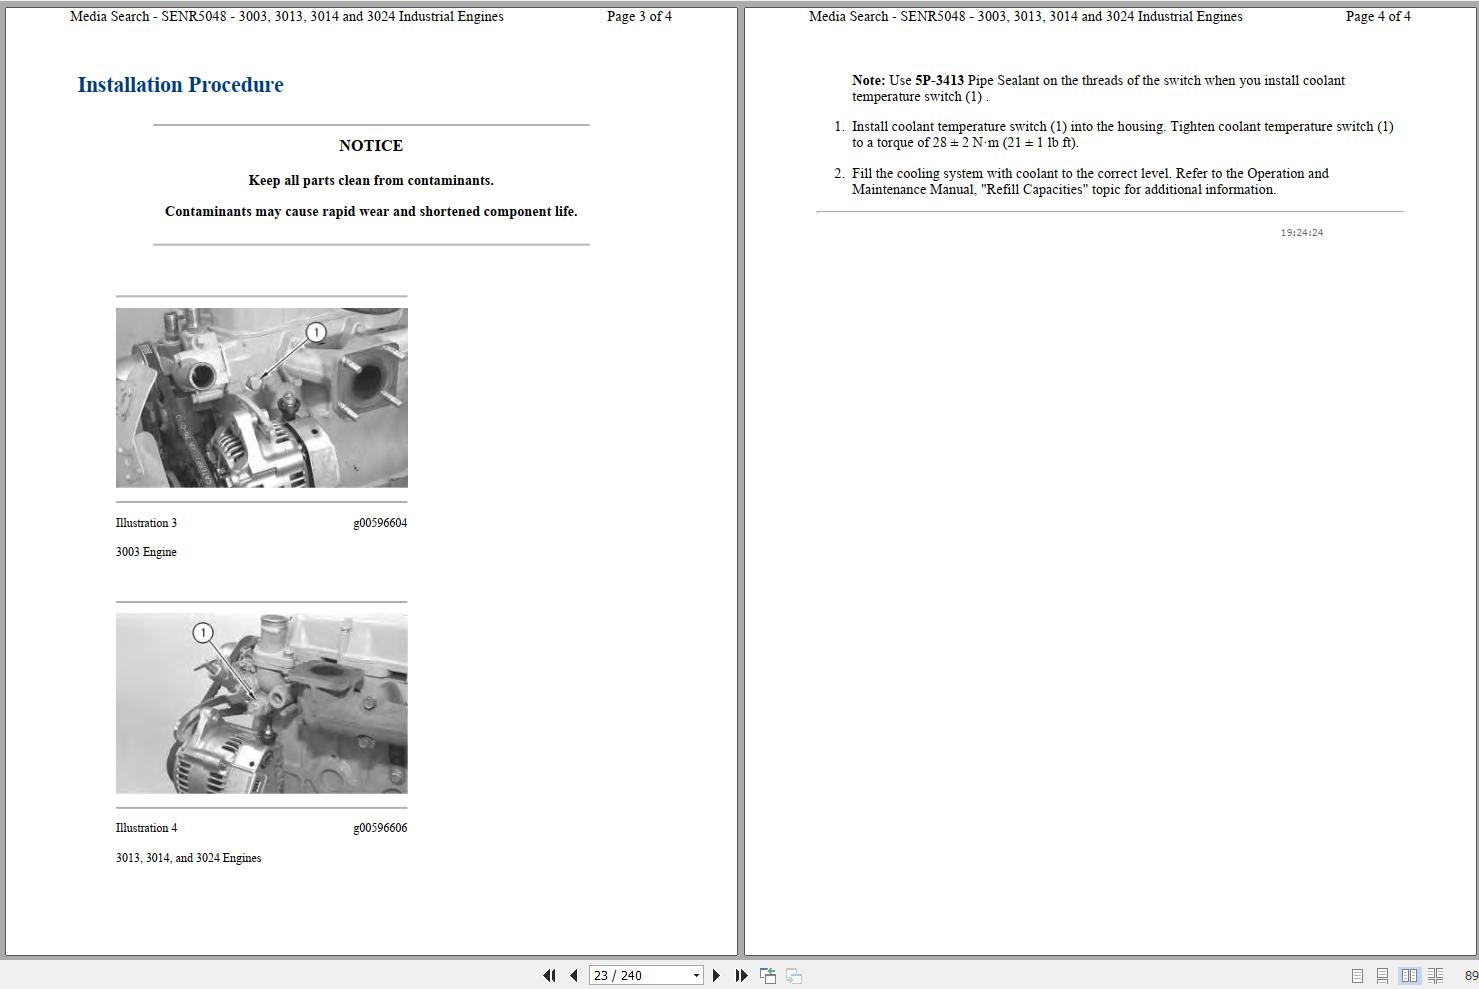Open page list via the combo box arrow
The height and width of the screenshot is (989, 1479).
point(696,975)
